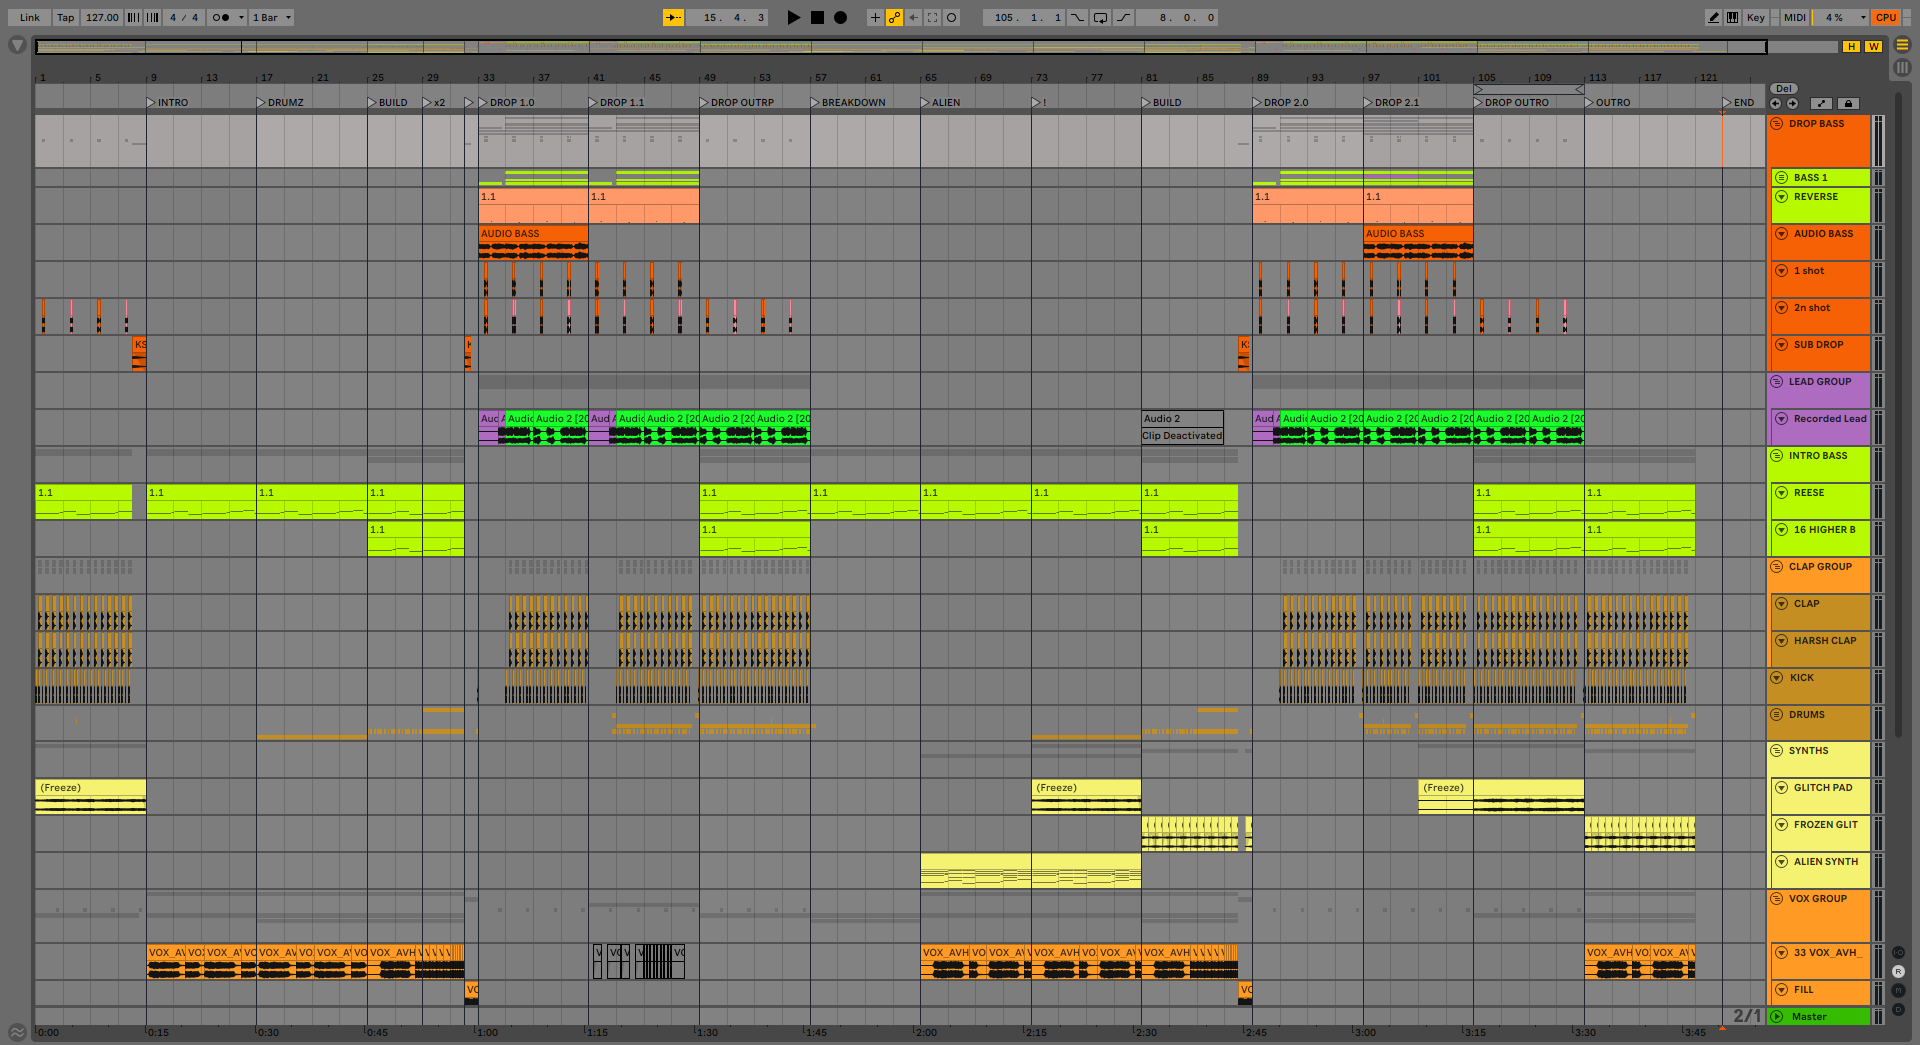
Task: Unfold the SUB DROP track
Action: pos(1782,345)
